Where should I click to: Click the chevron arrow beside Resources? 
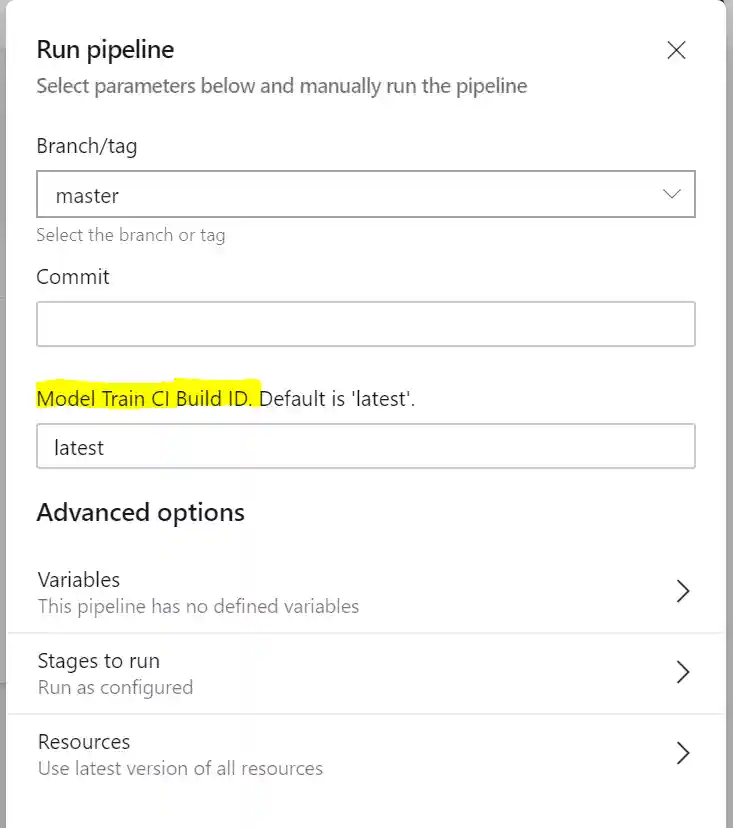coord(683,753)
